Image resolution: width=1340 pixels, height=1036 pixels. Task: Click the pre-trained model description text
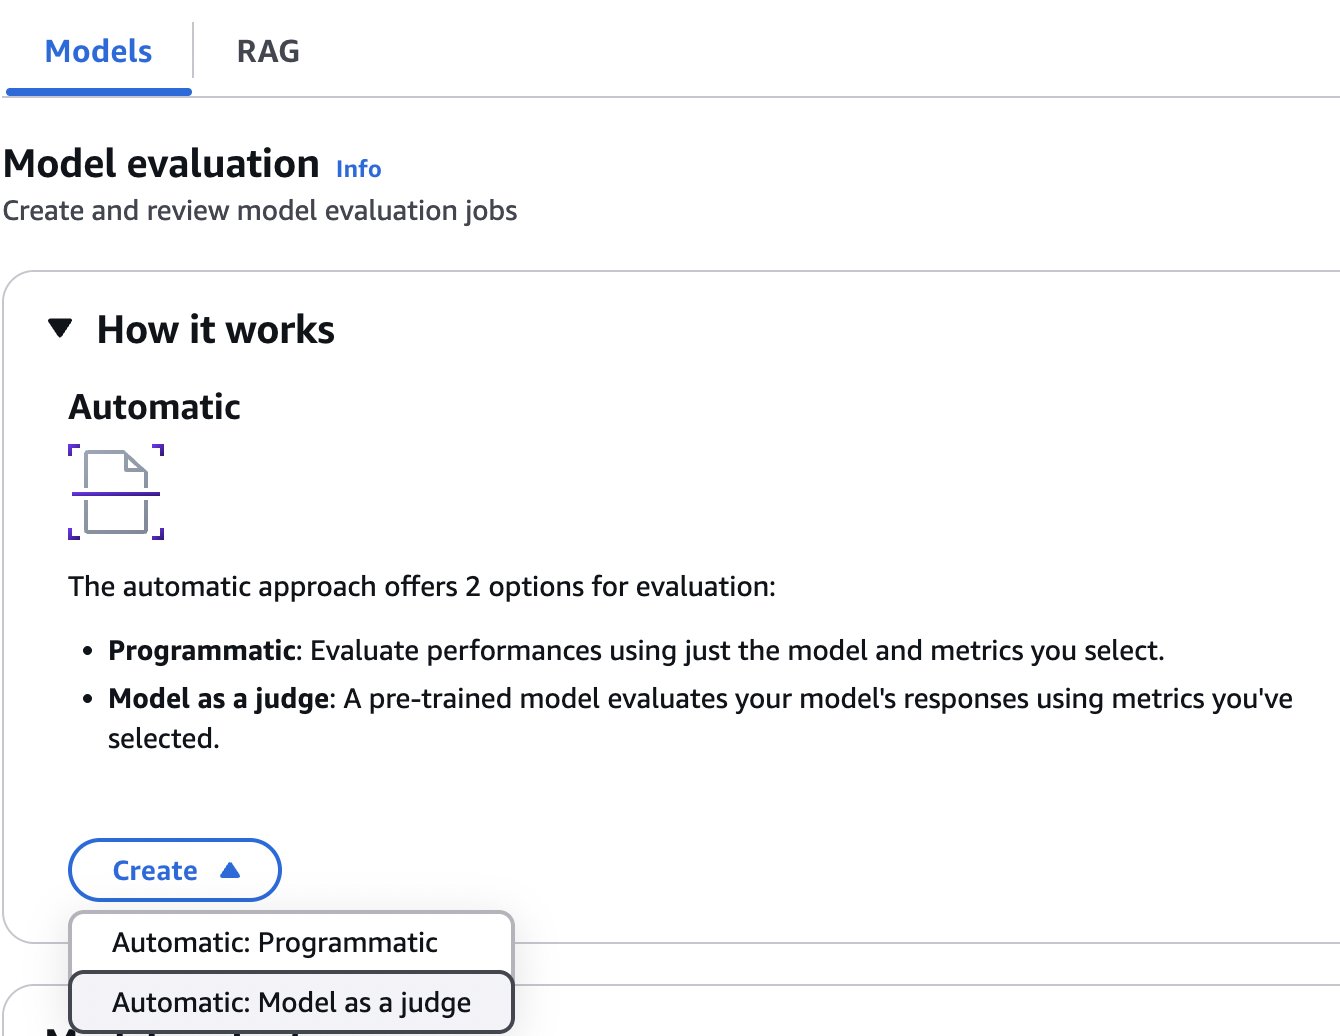point(817,699)
